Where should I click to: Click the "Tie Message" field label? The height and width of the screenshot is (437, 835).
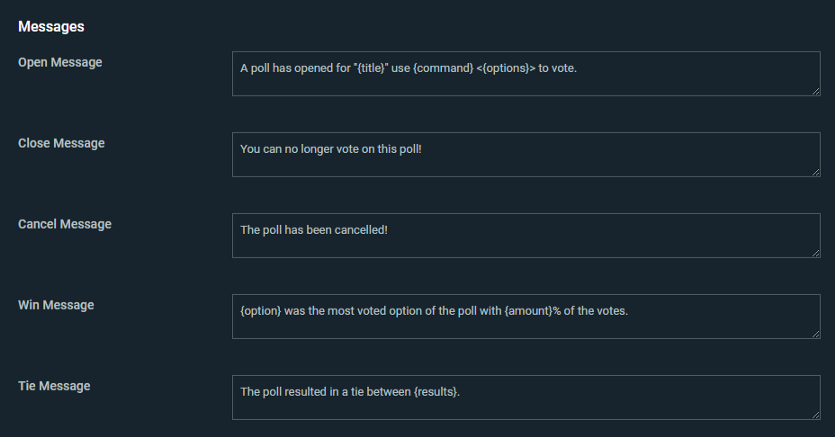(x=54, y=385)
